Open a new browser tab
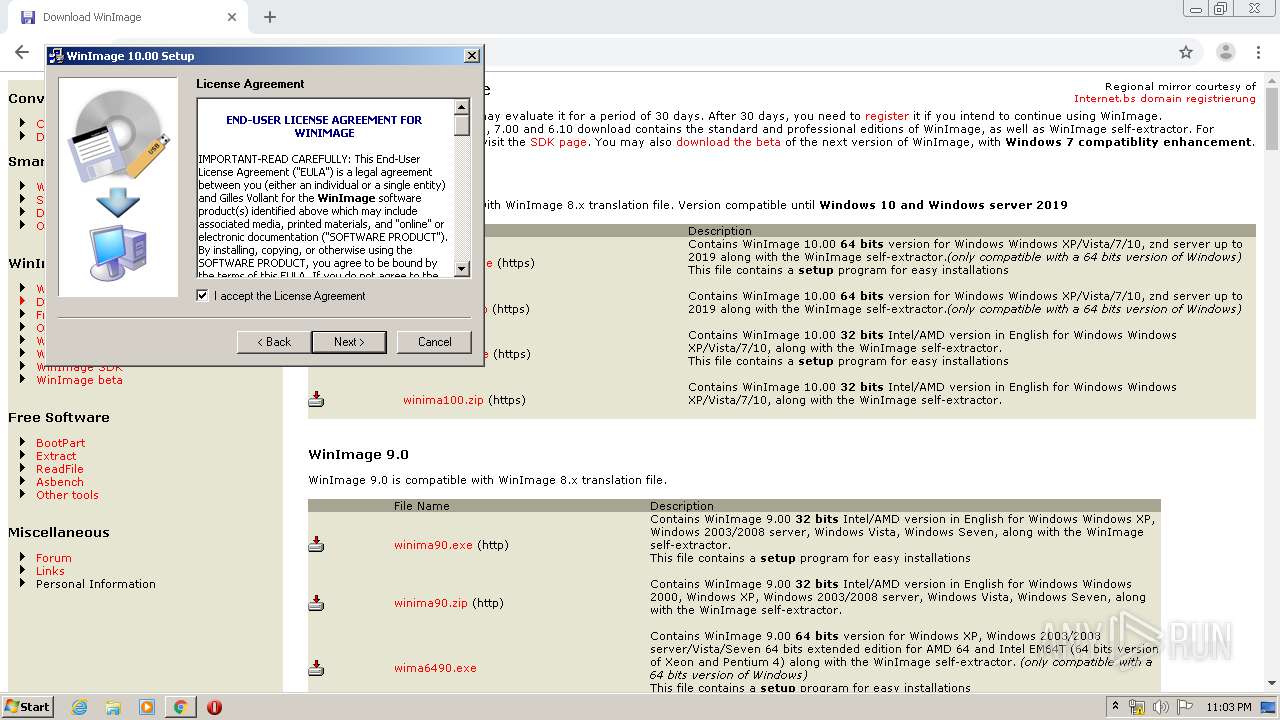 pos(270,17)
